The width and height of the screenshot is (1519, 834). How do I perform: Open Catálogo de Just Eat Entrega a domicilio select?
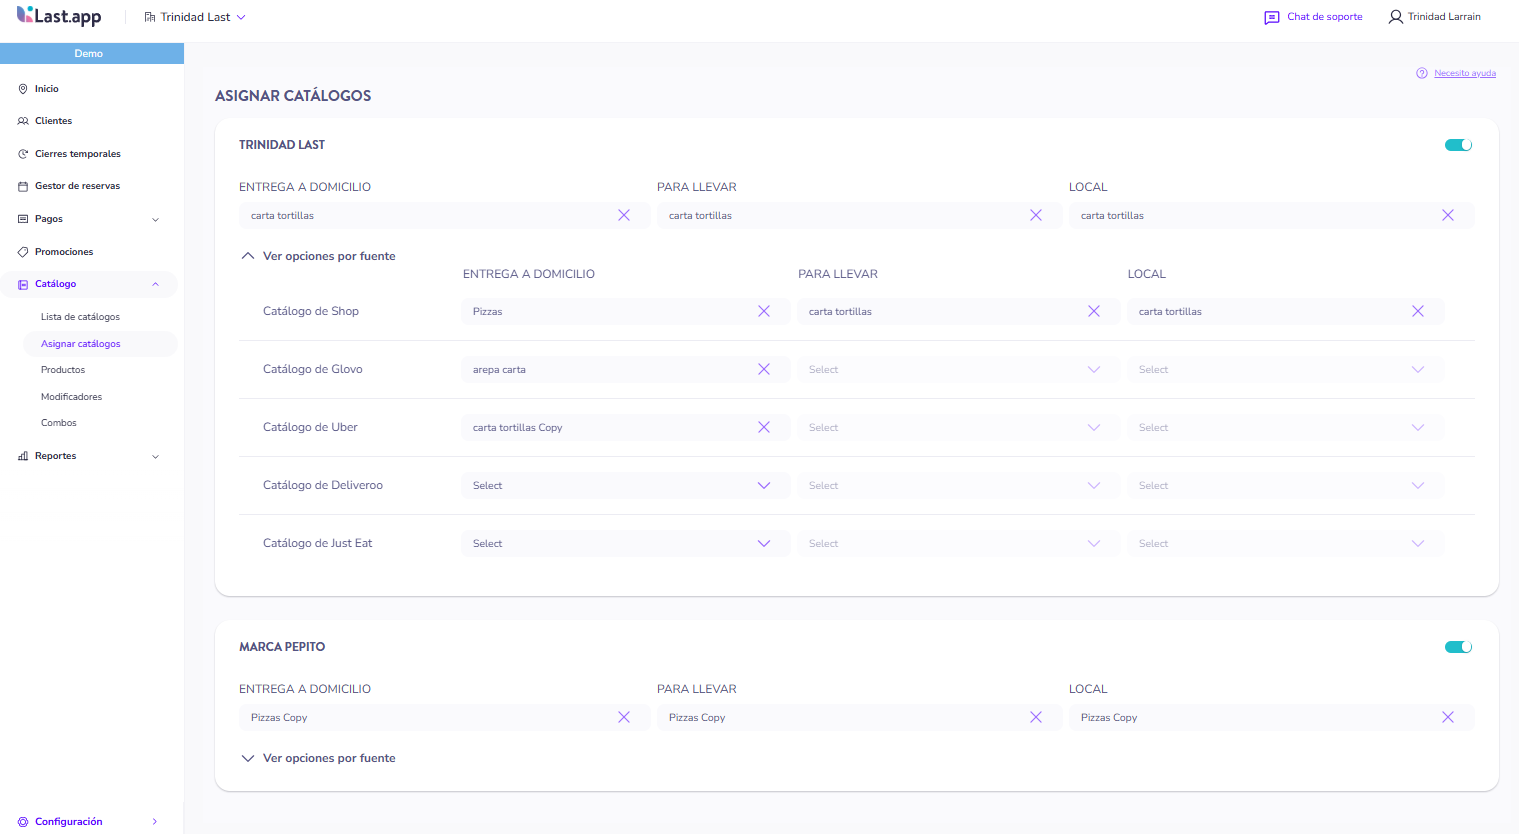(x=625, y=543)
